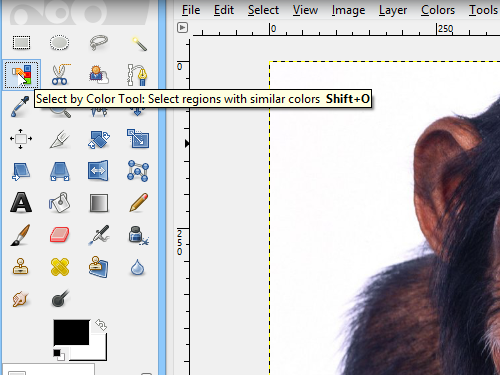This screenshot has height=375, width=500.
Task: Select the Crop knife tool
Action: 59,139
